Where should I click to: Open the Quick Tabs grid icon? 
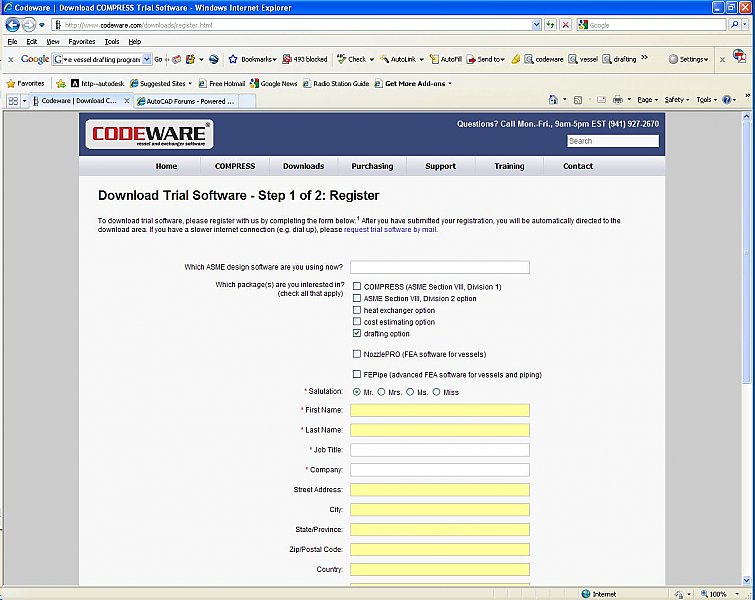(13, 101)
